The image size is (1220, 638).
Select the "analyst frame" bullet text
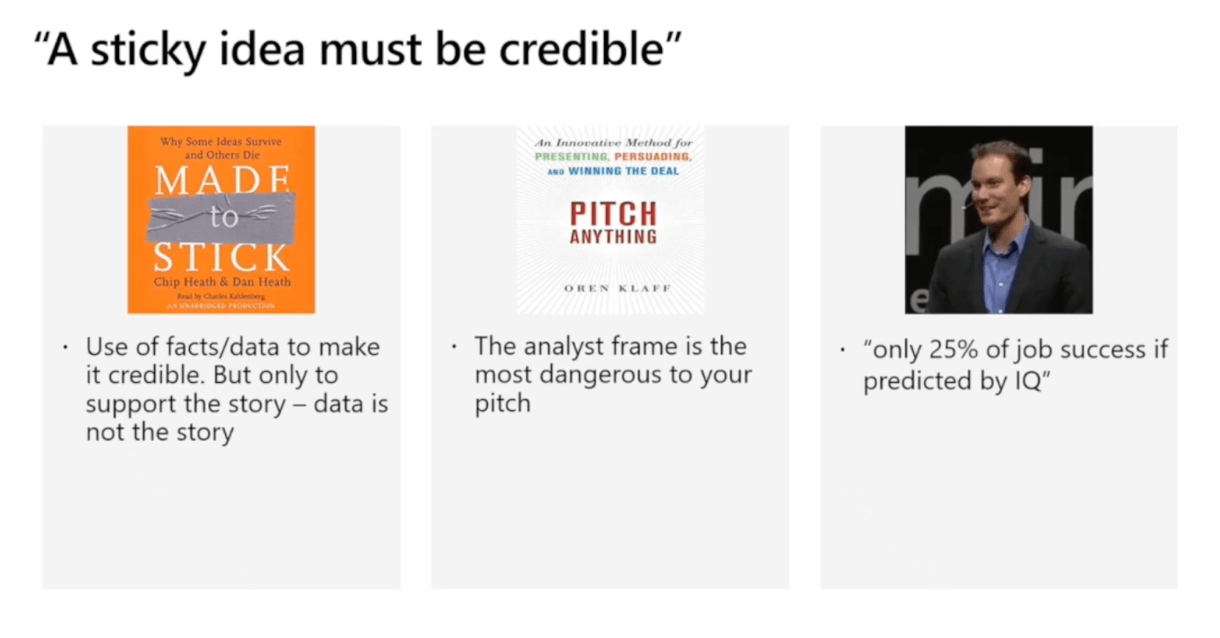pyautogui.click(x=612, y=375)
